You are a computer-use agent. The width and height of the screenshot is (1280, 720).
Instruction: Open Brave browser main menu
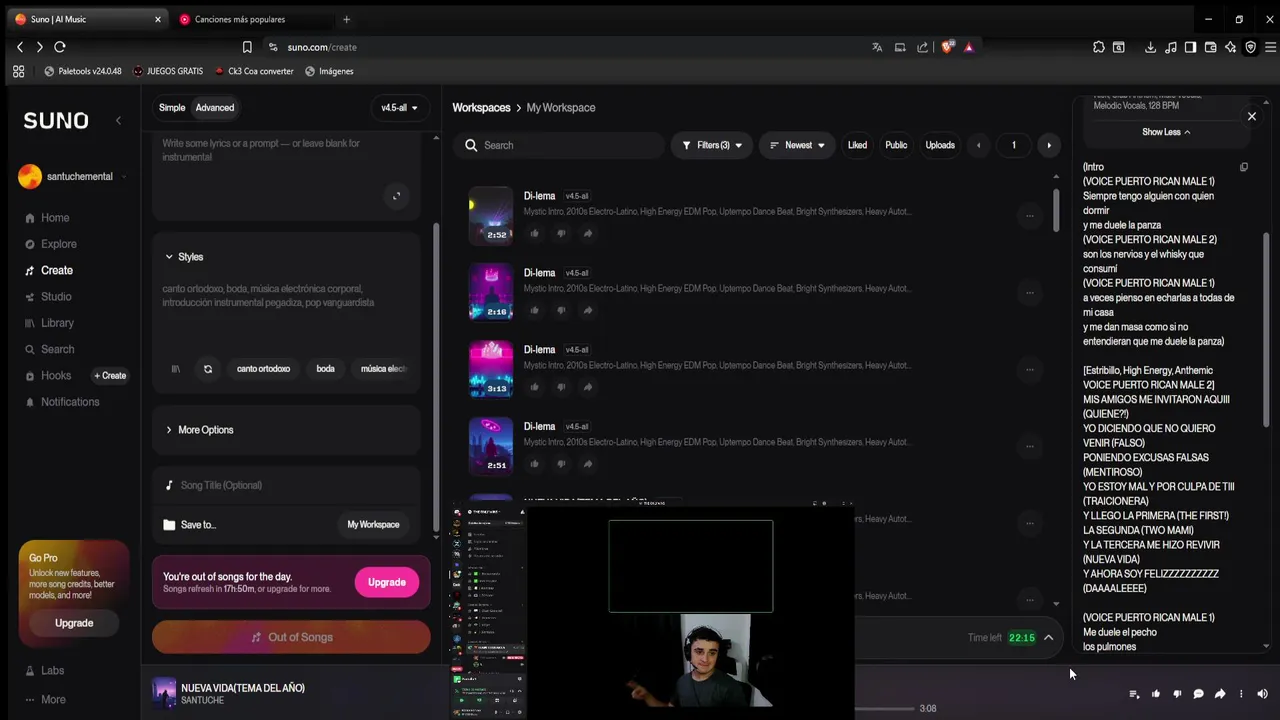[1271, 47]
